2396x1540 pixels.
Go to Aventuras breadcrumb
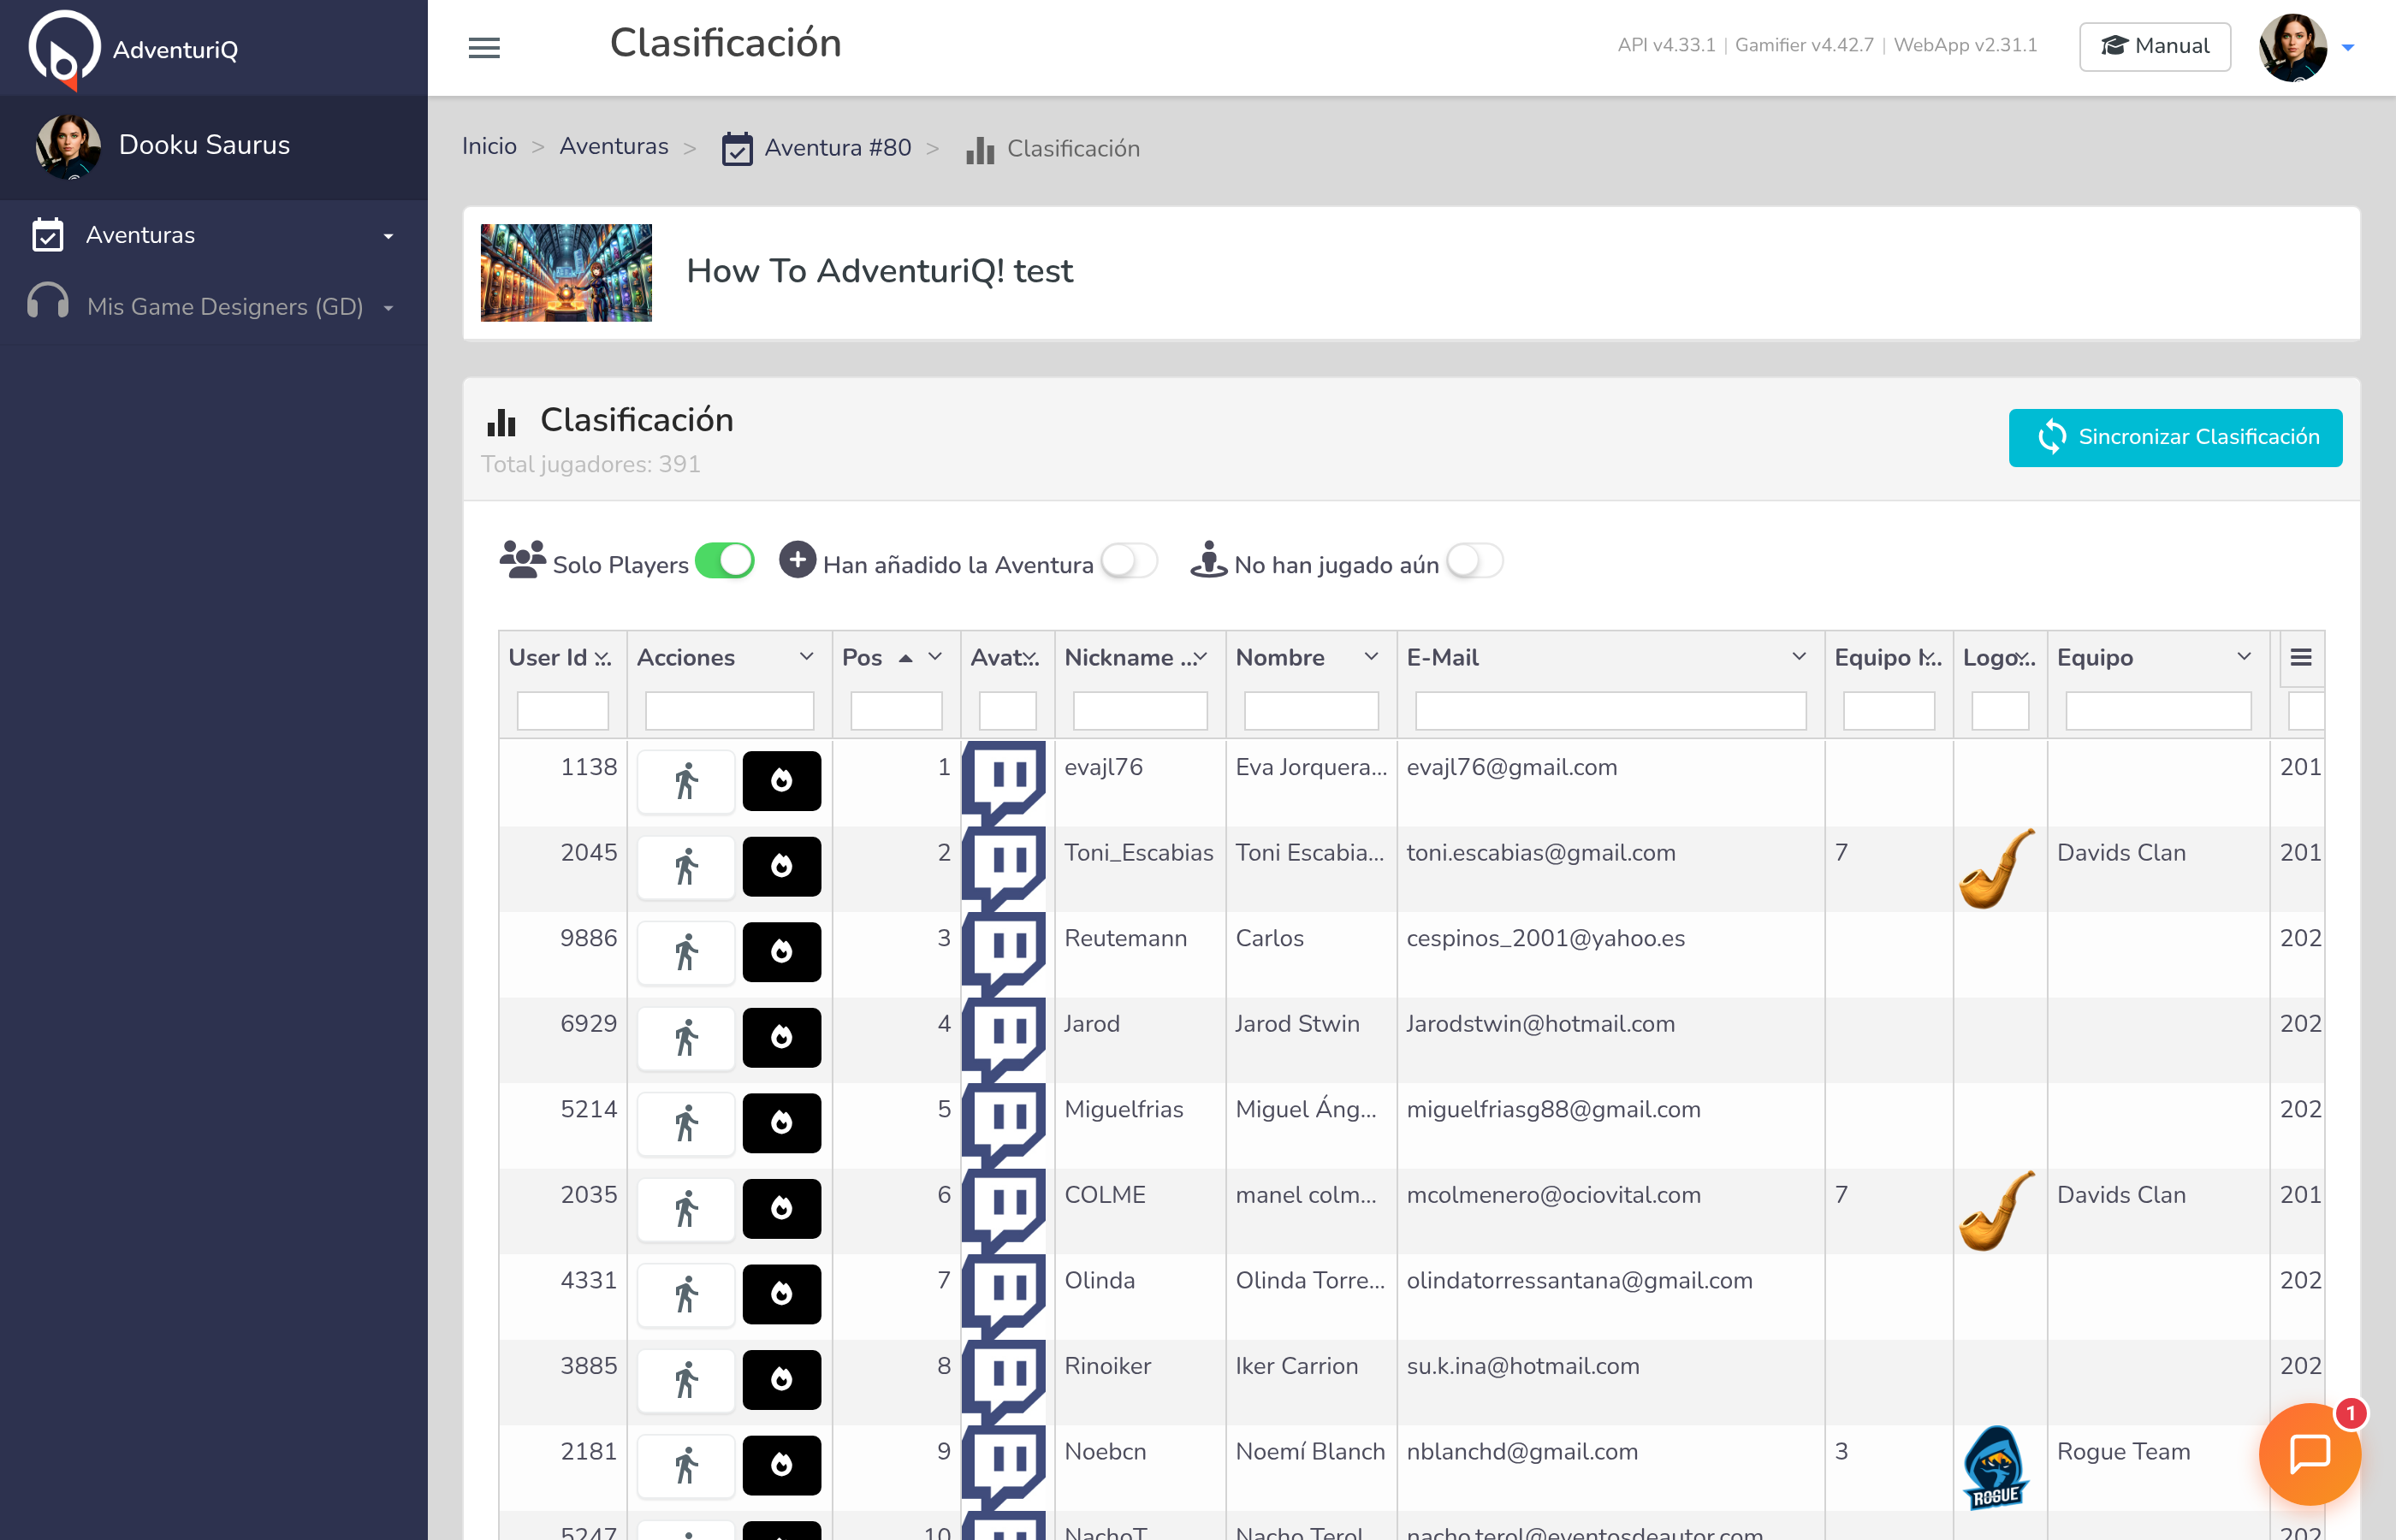(614, 146)
